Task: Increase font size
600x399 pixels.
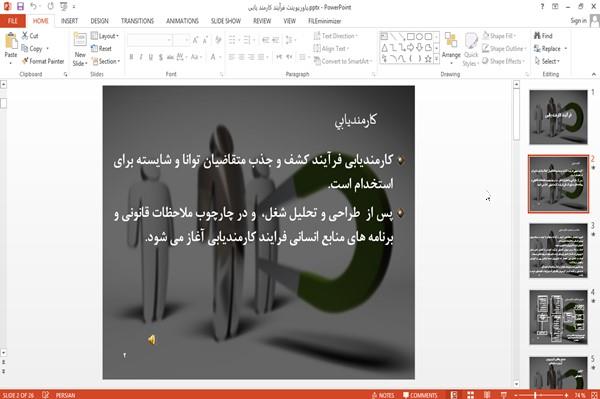Action: point(196,40)
